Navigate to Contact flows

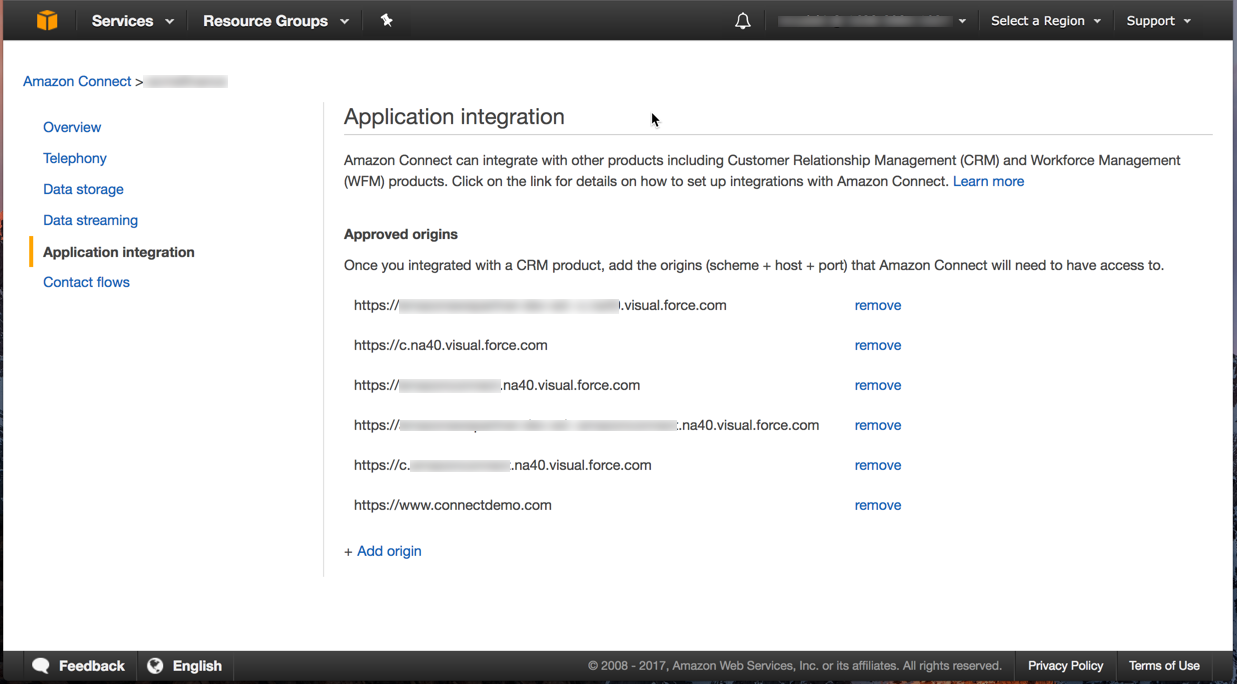click(86, 282)
